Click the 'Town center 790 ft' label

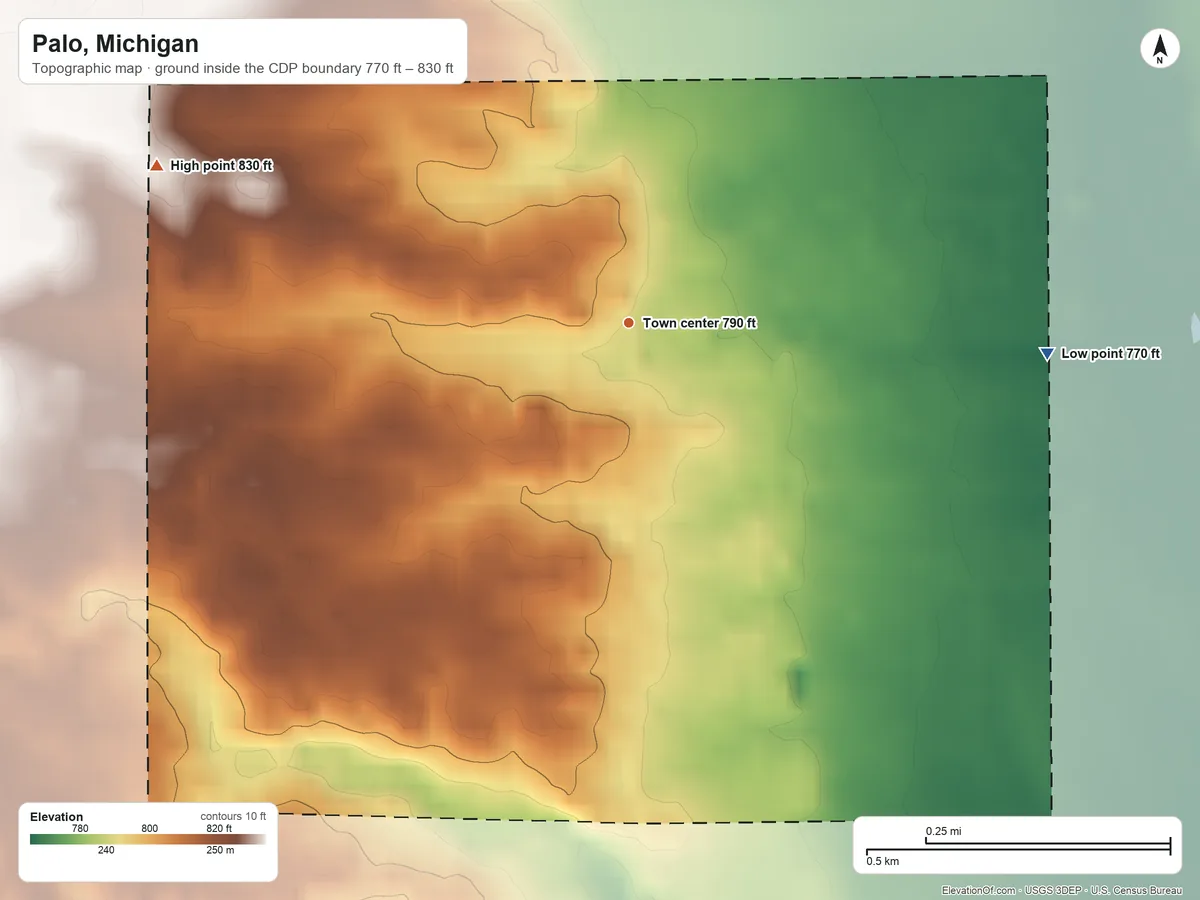699,323
